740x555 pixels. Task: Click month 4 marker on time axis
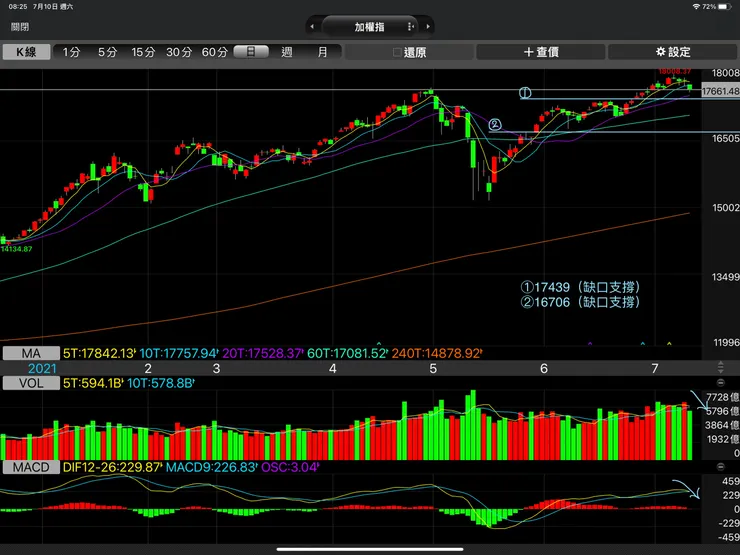click(x=333, y=369)
